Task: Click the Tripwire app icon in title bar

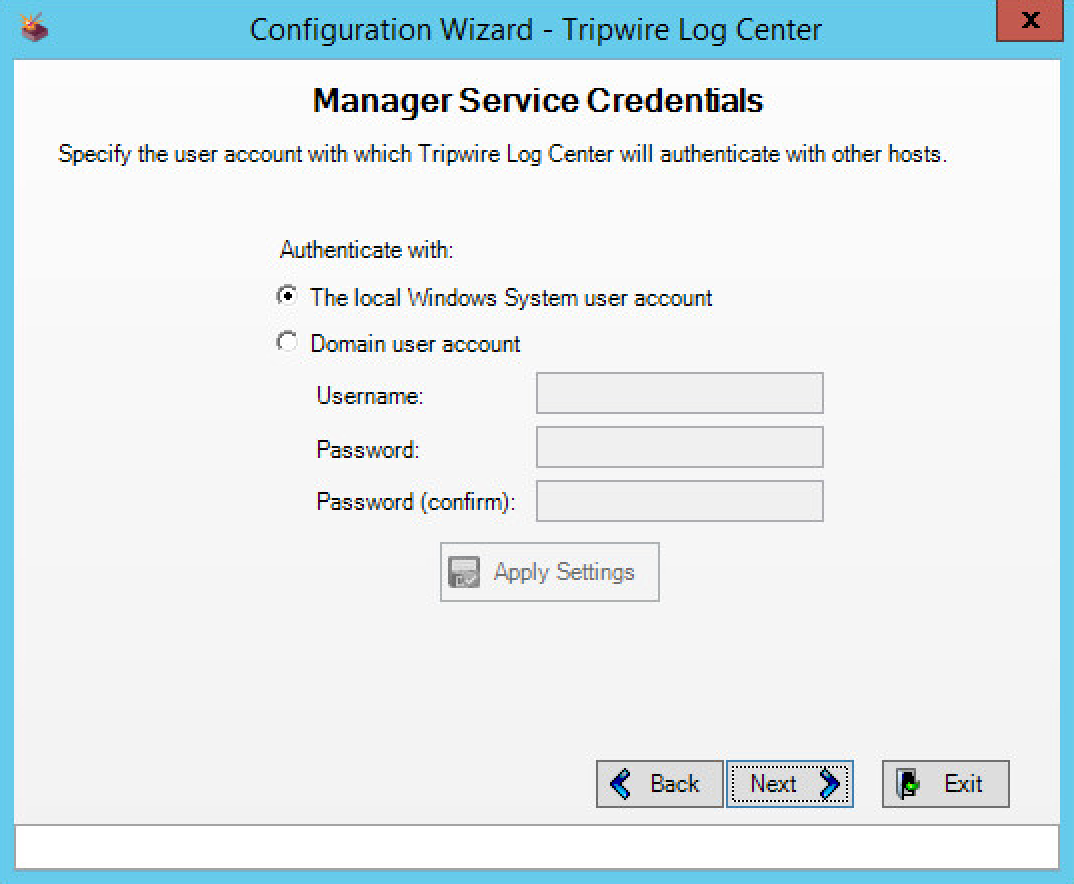Action: click(34, 29)
